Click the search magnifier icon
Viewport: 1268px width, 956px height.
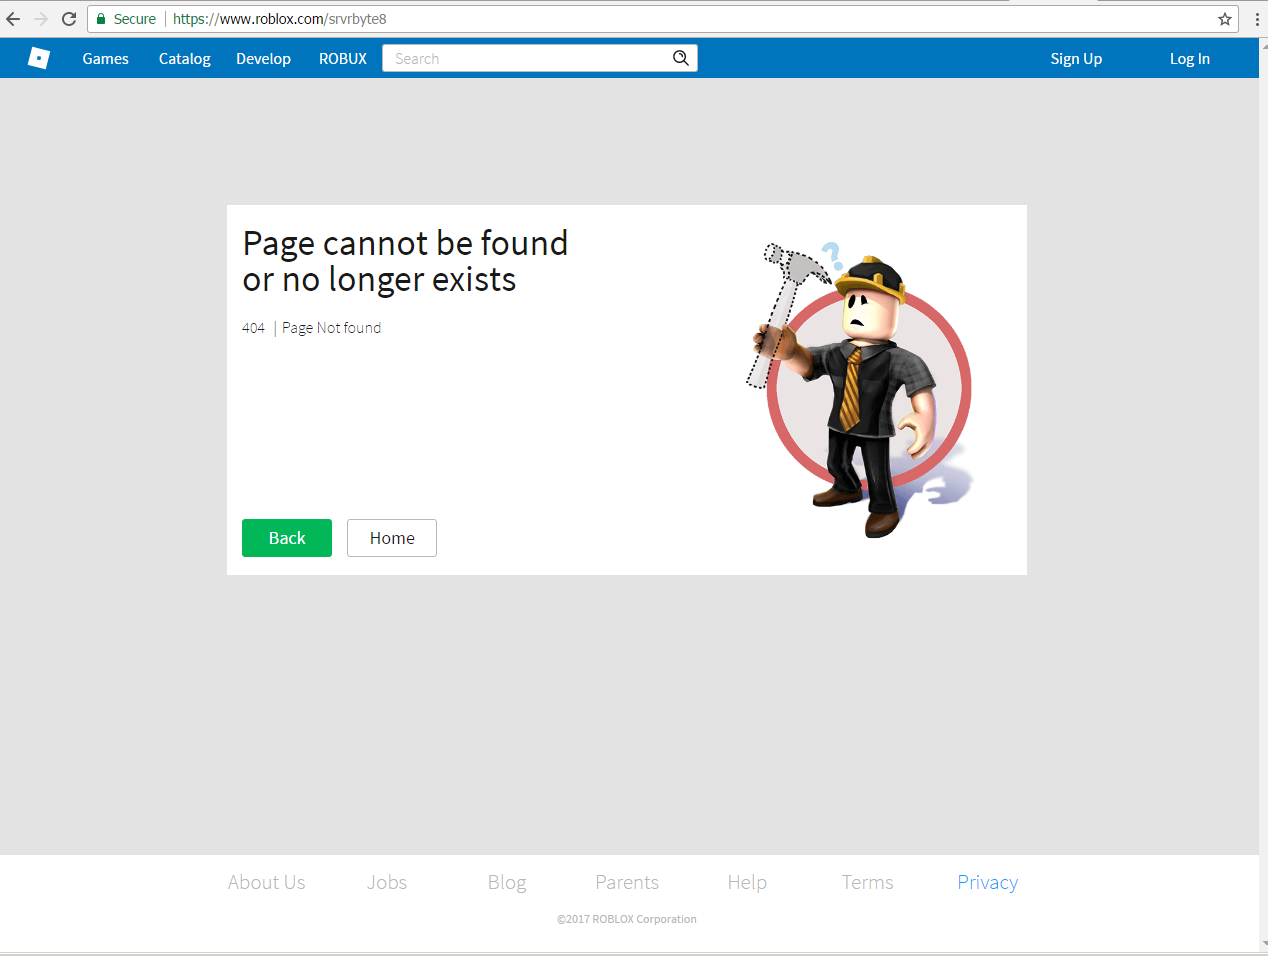(681, 57)
